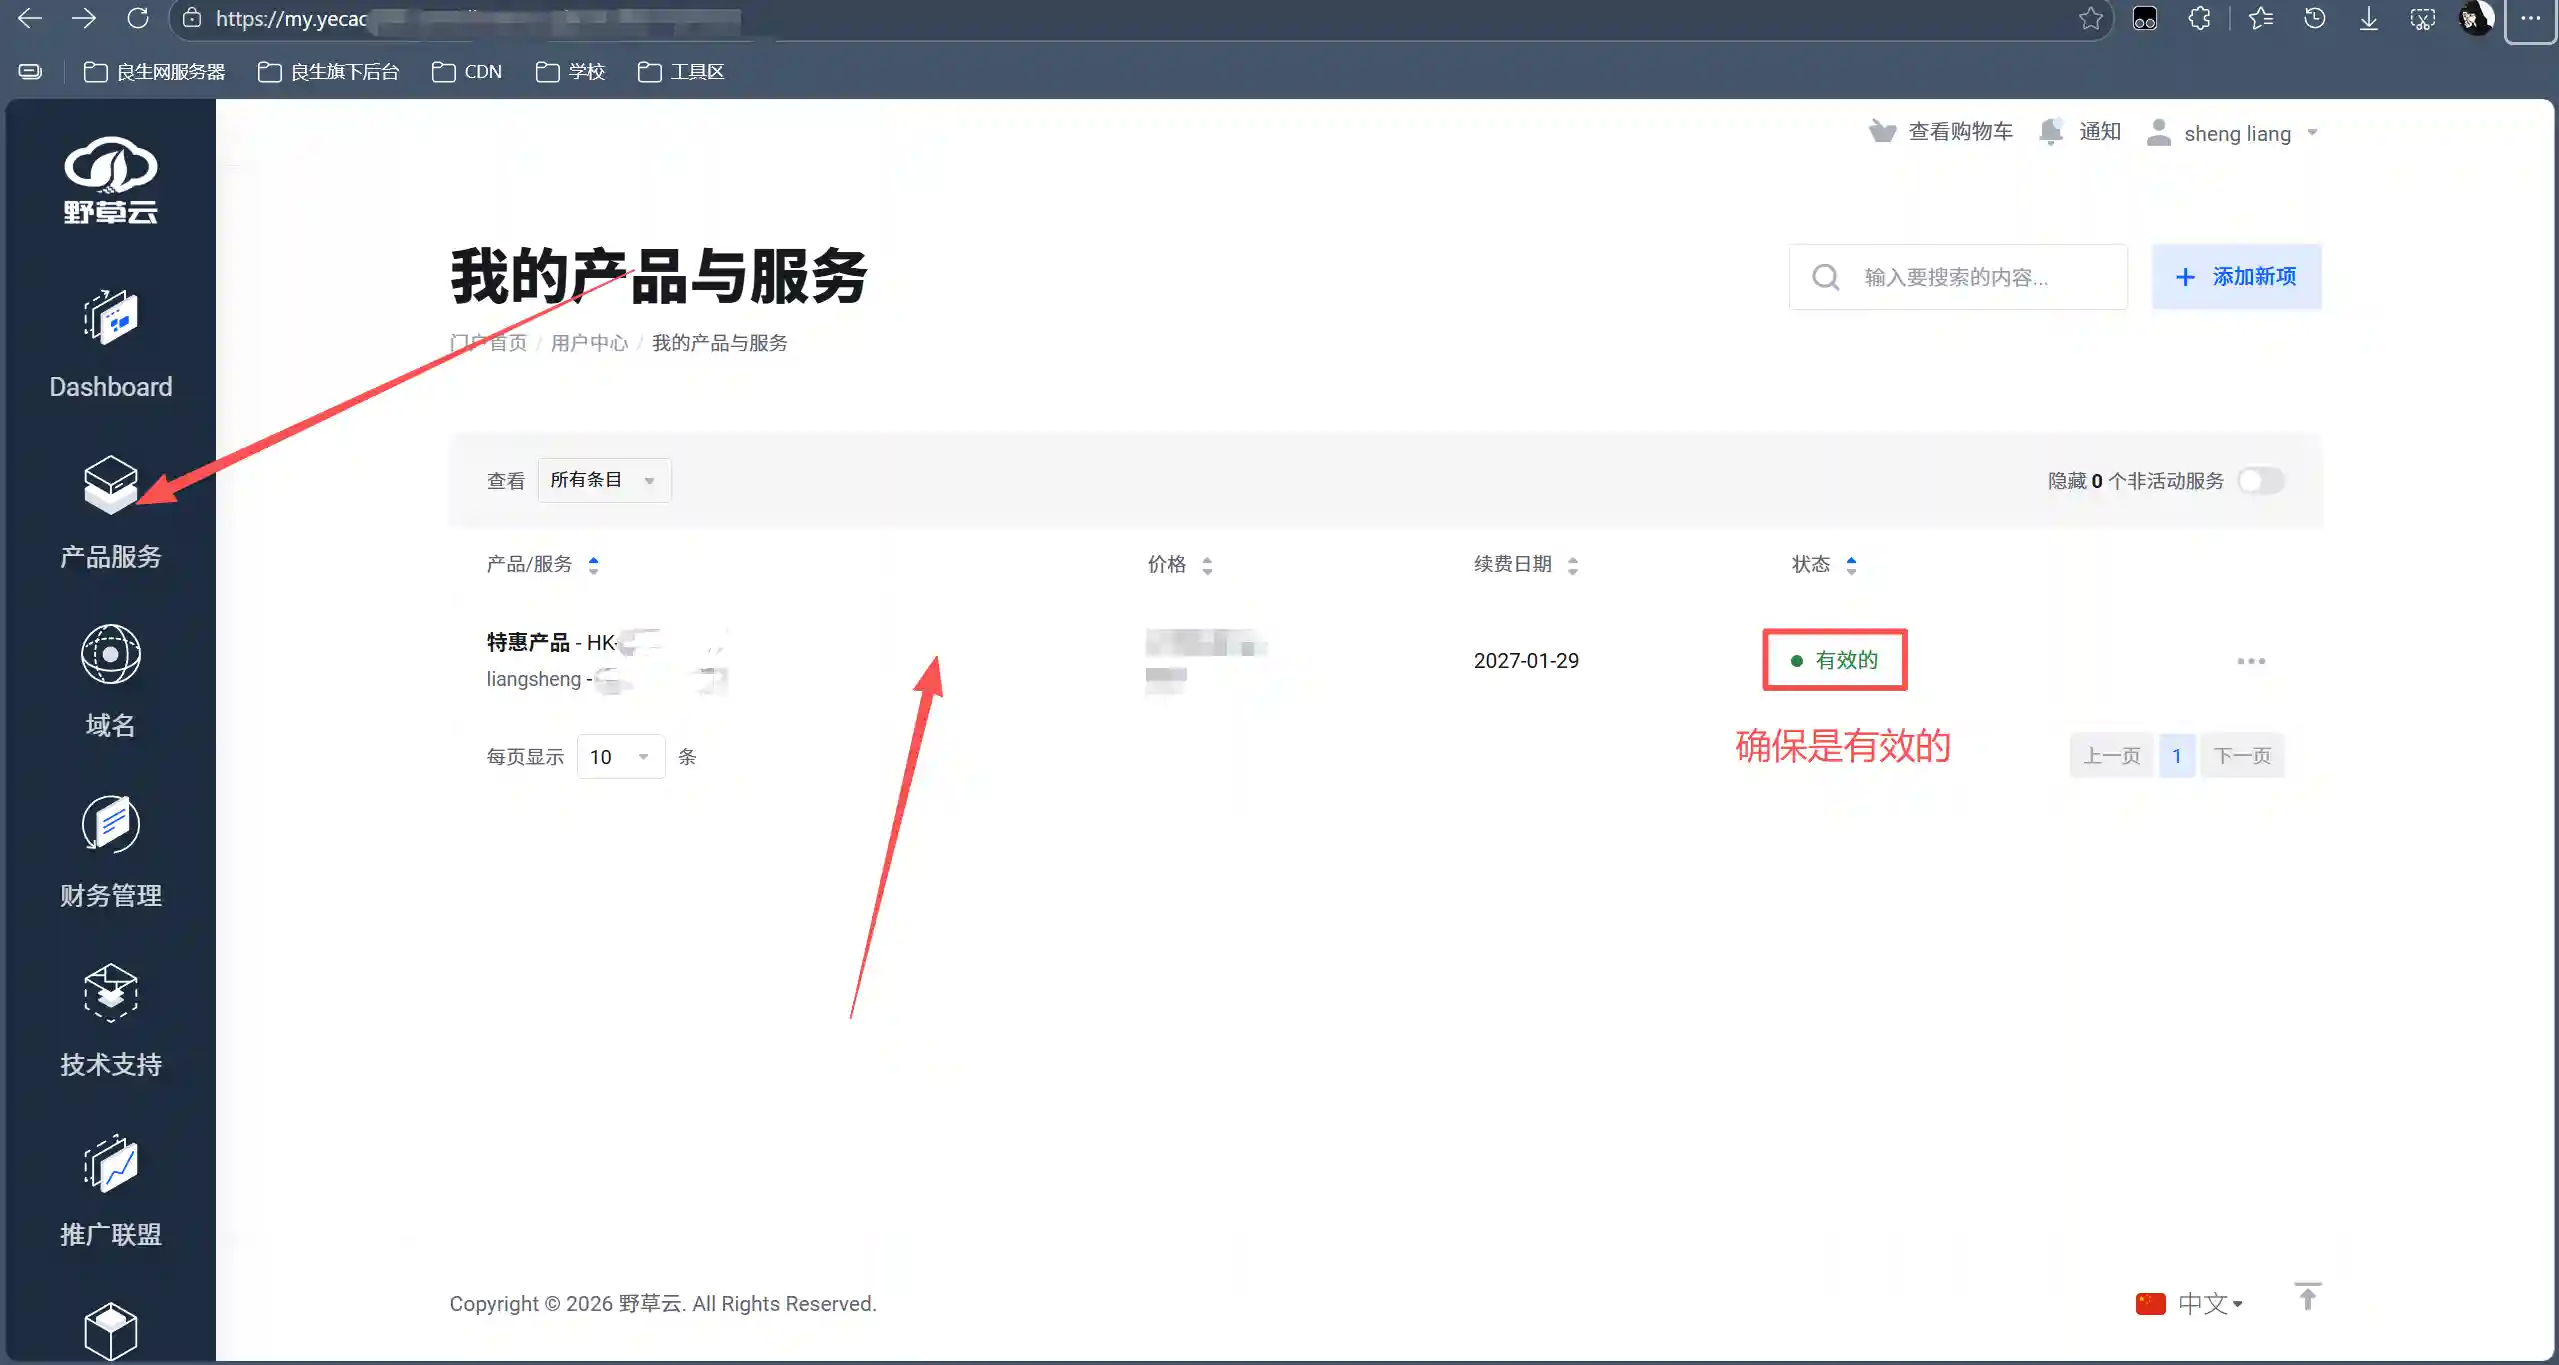
Task: Open browser history icon
Action: coord(2315,18)
